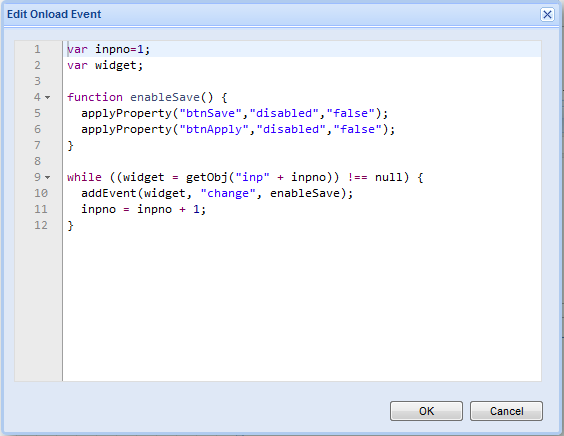This screenshot has height=436, width=564.
Task: Click "null" on line 9
Action: point(388,177)
